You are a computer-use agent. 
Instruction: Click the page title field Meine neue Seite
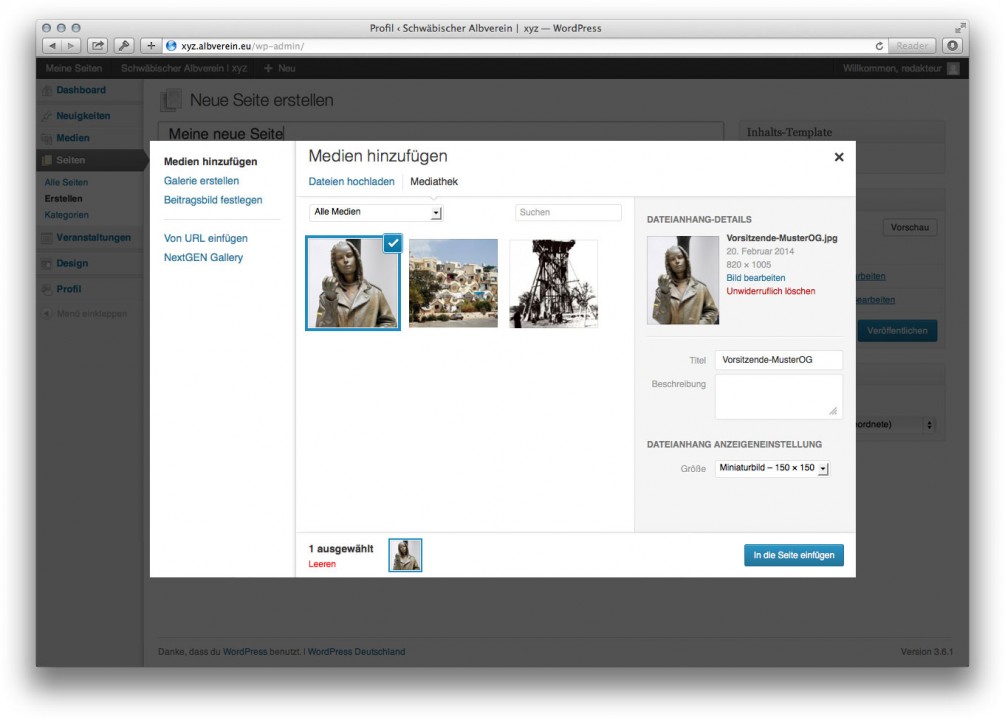pos(441,133)
